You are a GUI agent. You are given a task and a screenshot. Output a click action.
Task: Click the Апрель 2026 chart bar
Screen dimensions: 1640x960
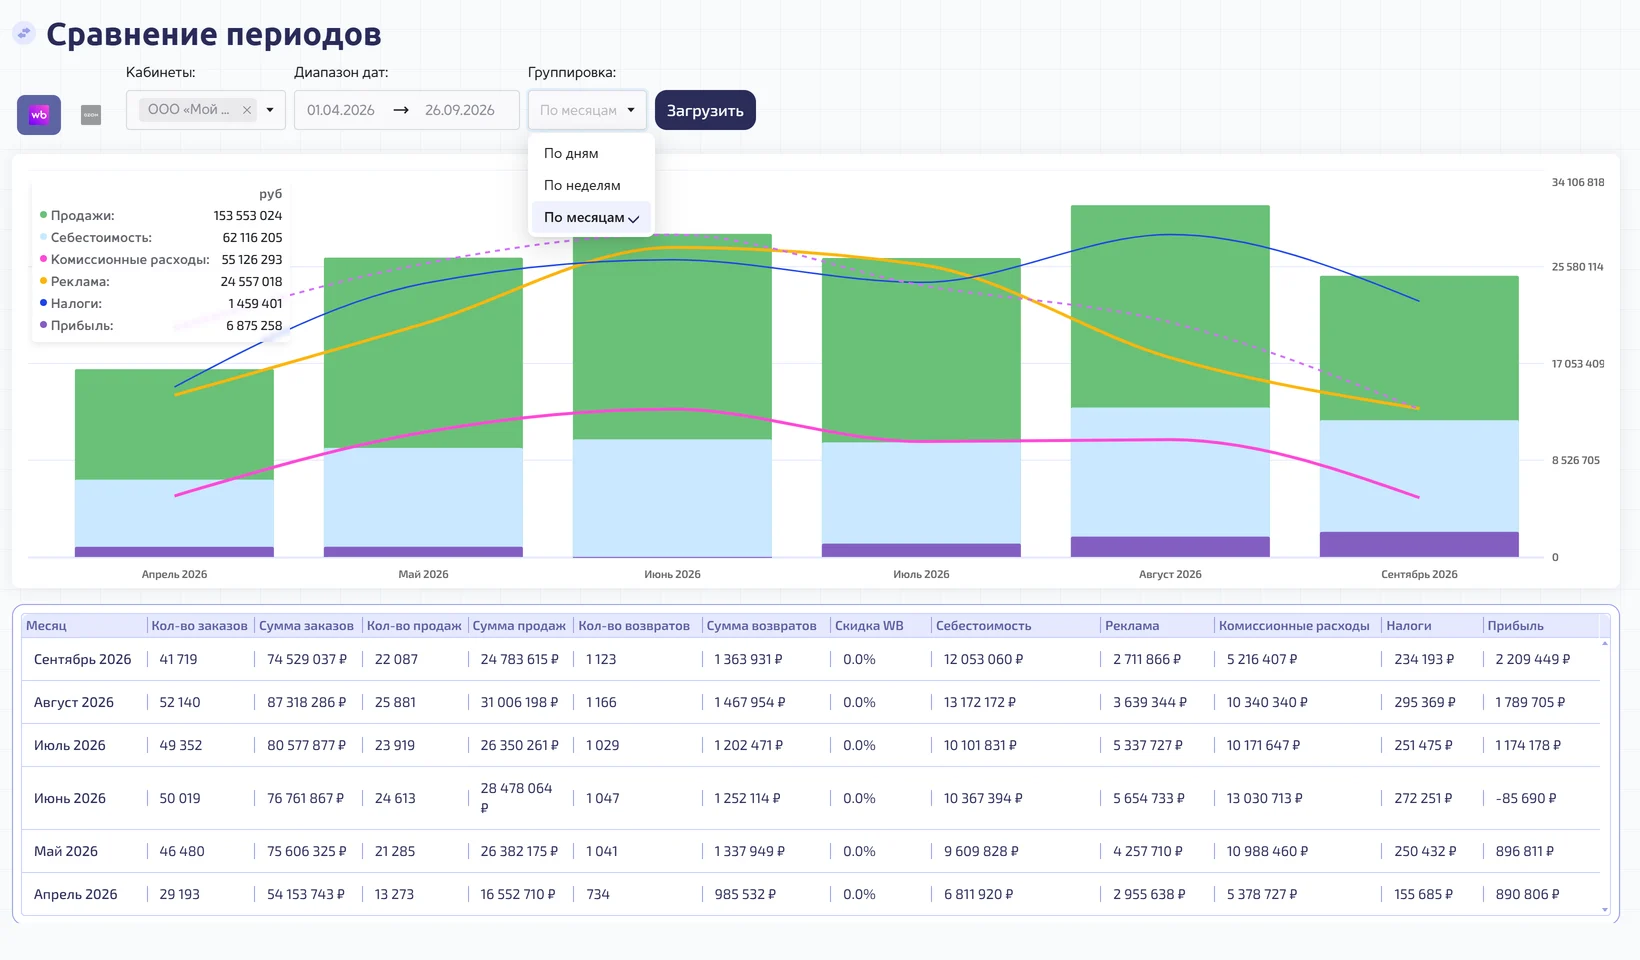174,463
